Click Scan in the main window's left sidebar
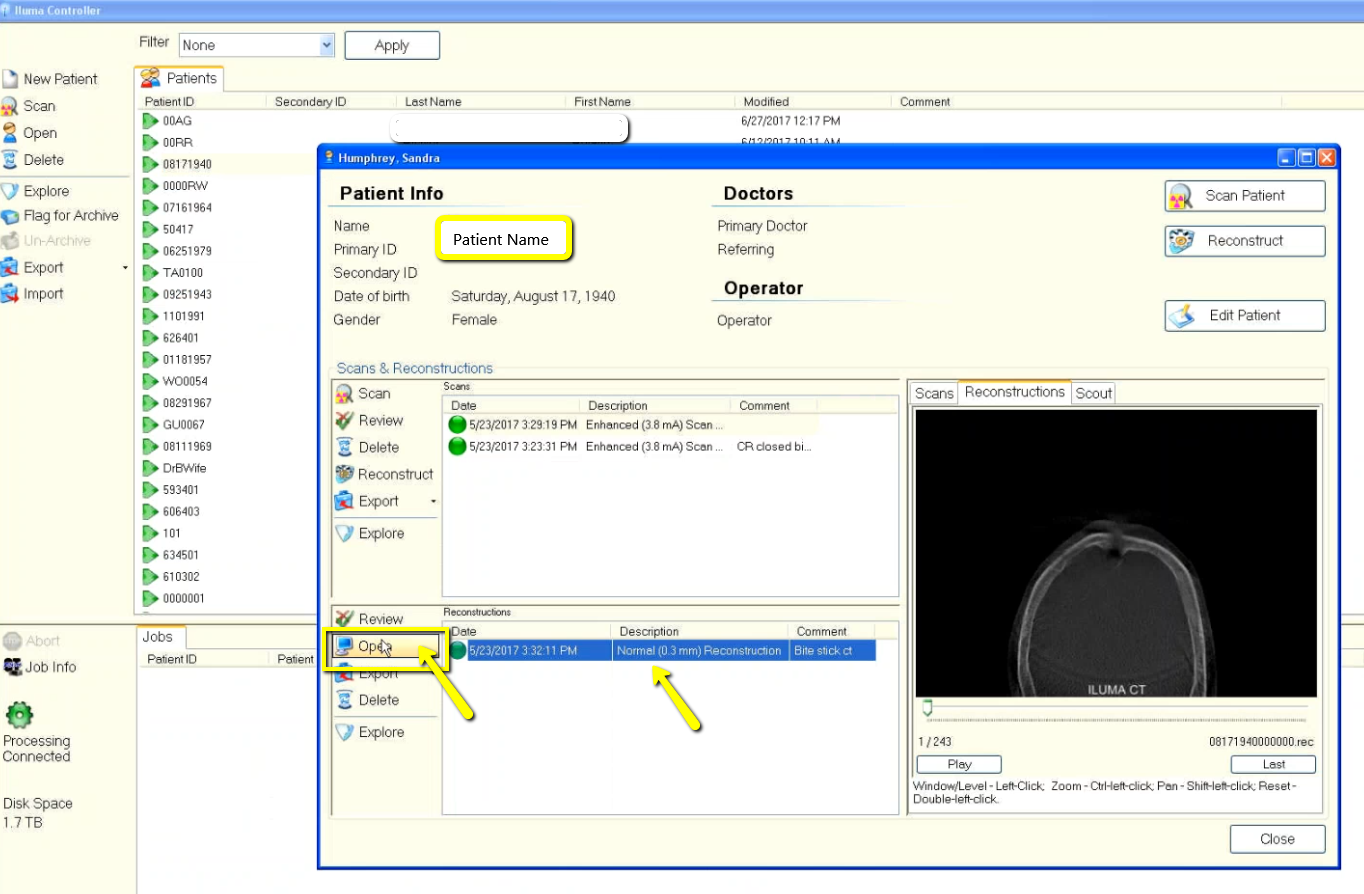This screenshot has height=894, width=1364. click(29, 106)
